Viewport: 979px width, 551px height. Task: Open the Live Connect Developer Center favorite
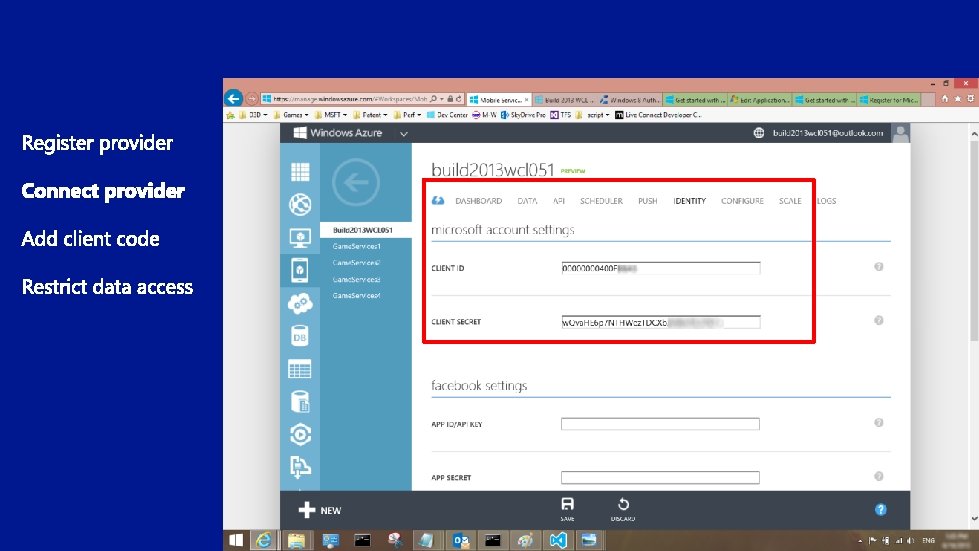pos(658,115)
